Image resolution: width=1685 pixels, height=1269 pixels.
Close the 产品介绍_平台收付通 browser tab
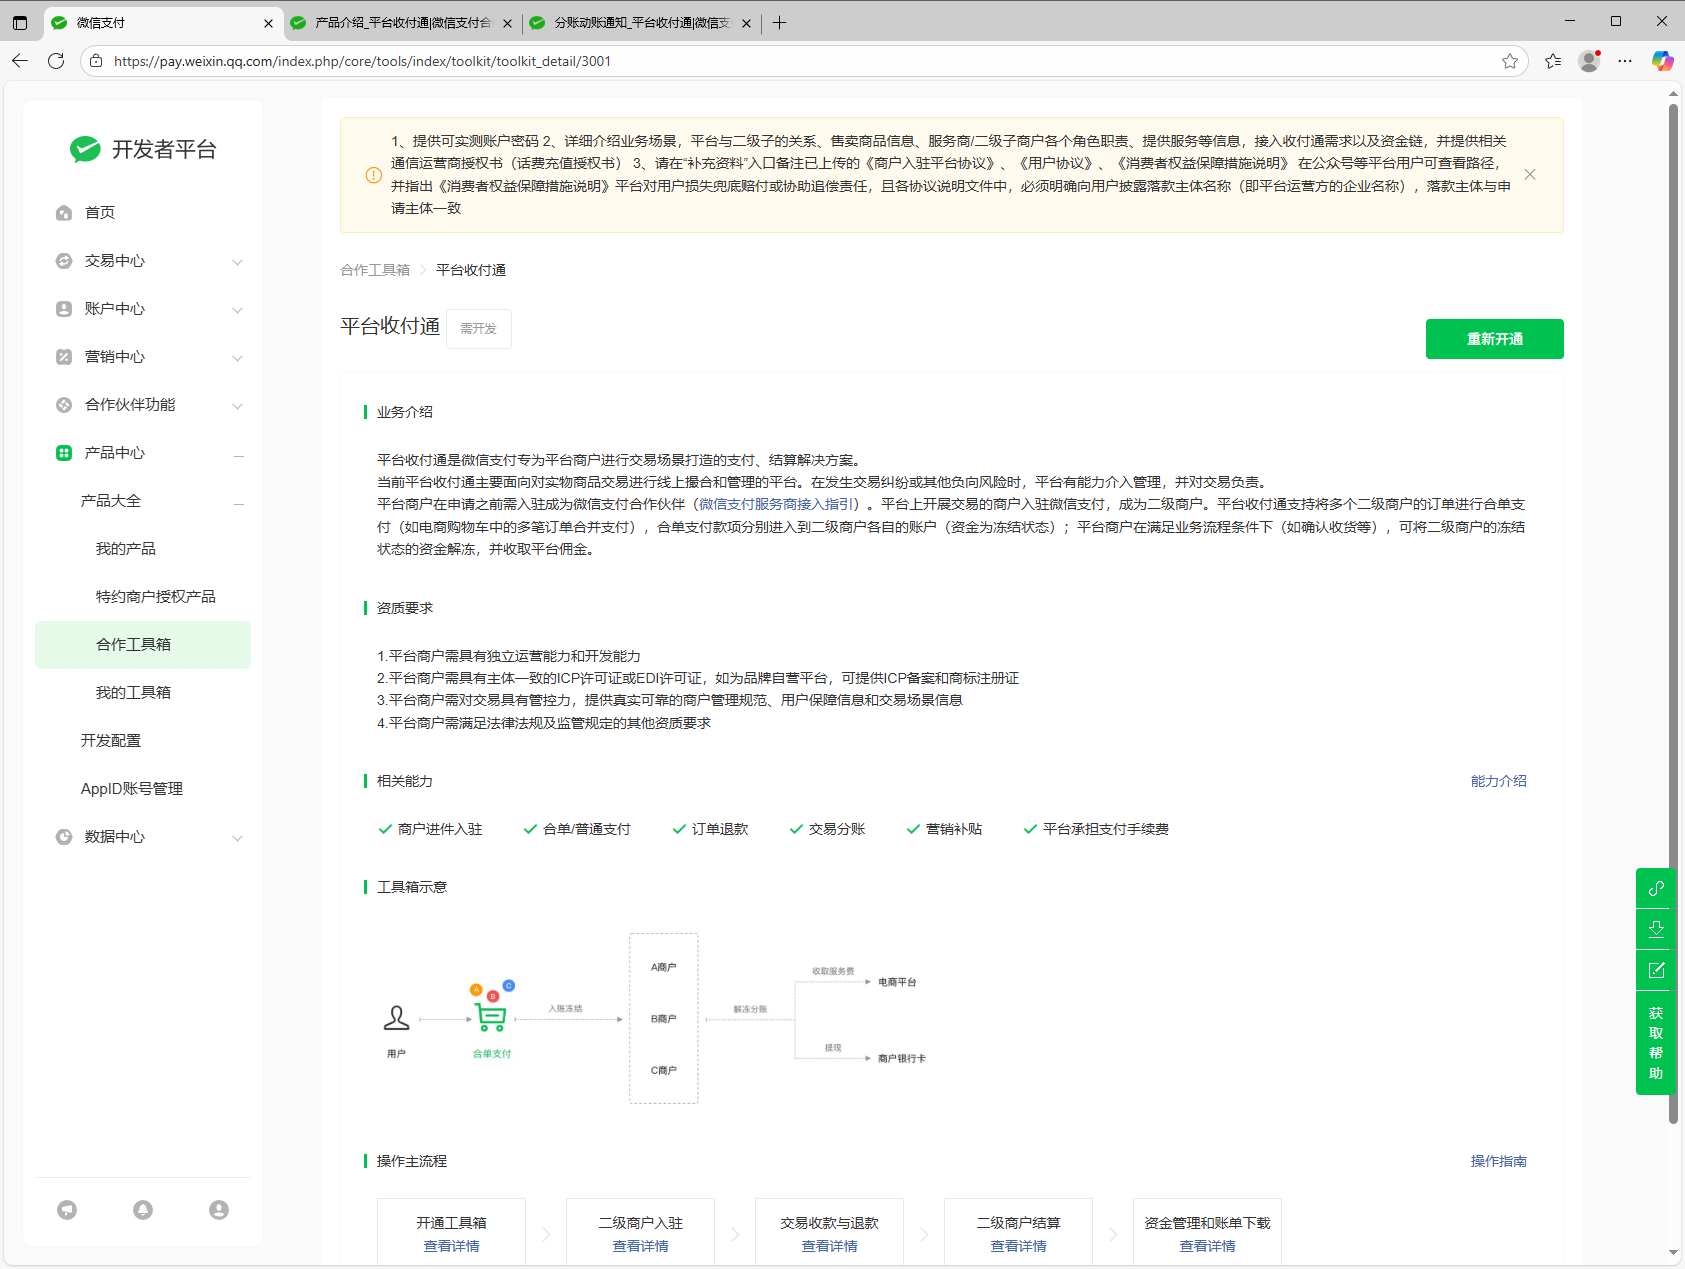(x=507, y=23)
